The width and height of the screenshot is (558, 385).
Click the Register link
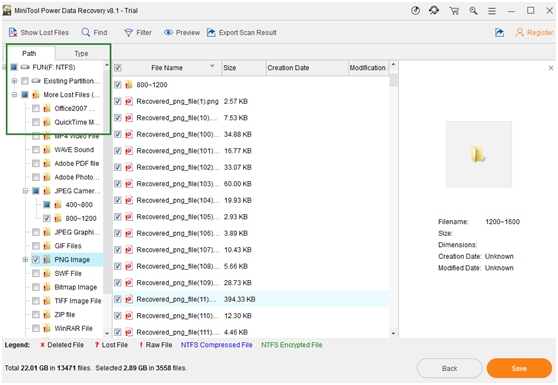[x=535, y=32]
